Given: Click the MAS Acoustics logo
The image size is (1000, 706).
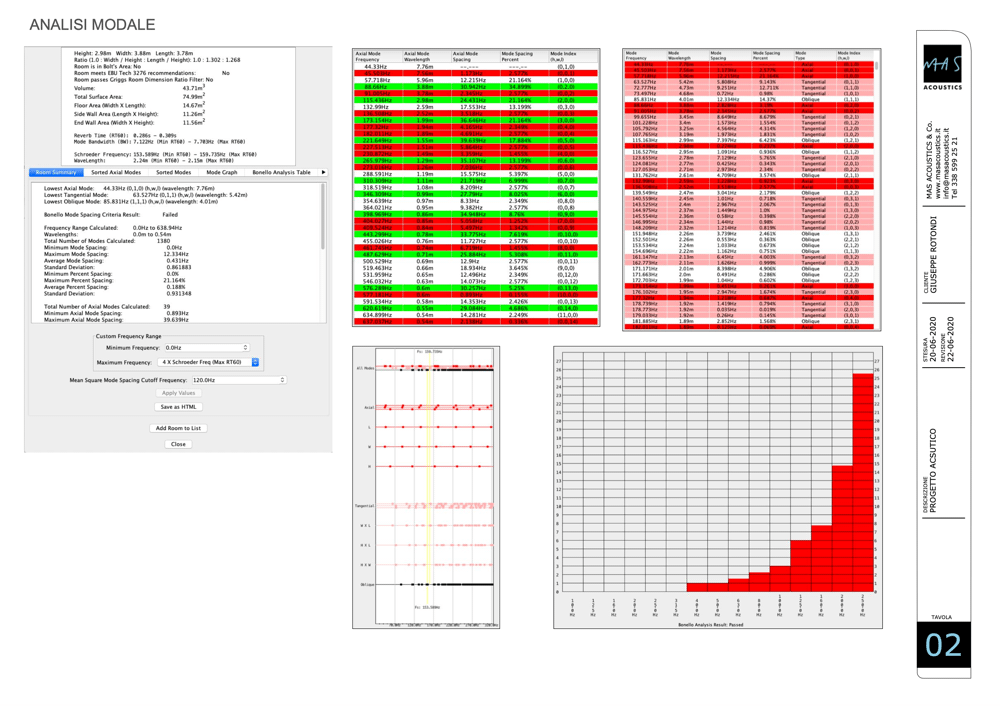Looking at the screenshot, I should point(943,67).
